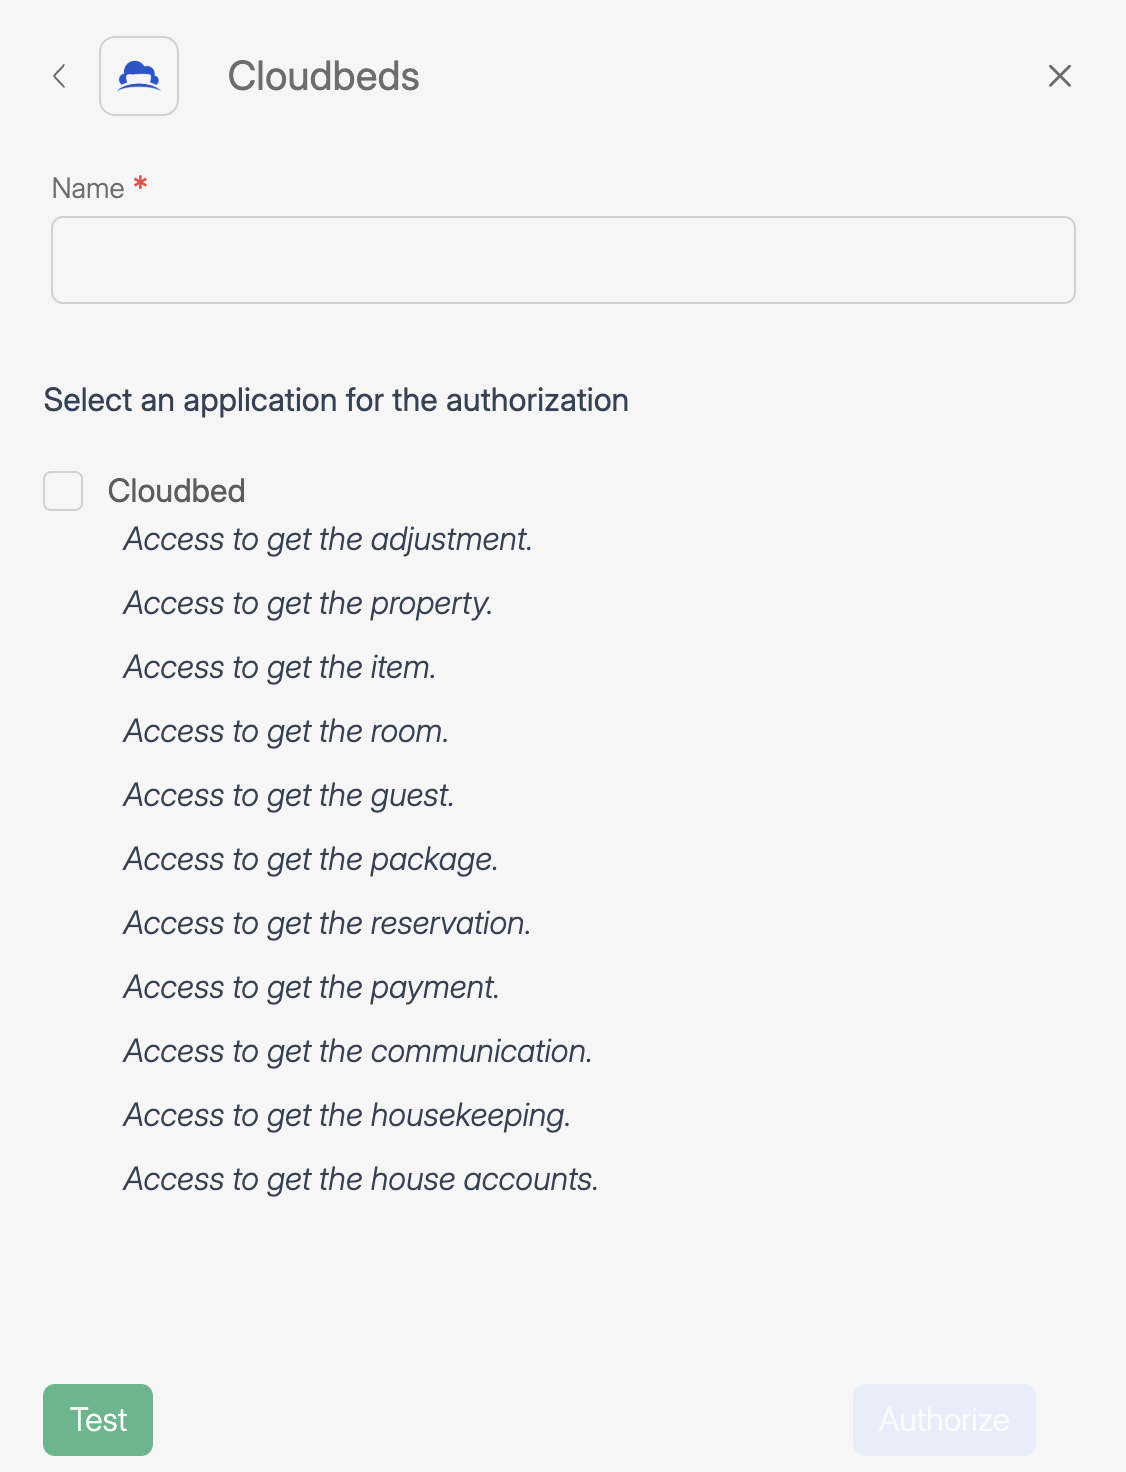Viewport: 1126px width, 1472px height.
Task: Select the 'Access to get the communication' scope
Action: tap(357, 1051)
